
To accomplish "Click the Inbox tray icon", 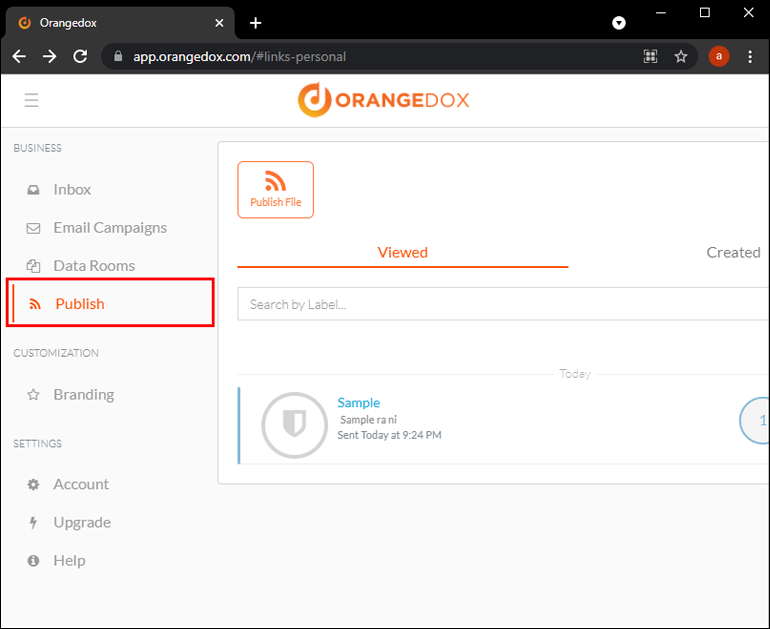I will 33,190.
